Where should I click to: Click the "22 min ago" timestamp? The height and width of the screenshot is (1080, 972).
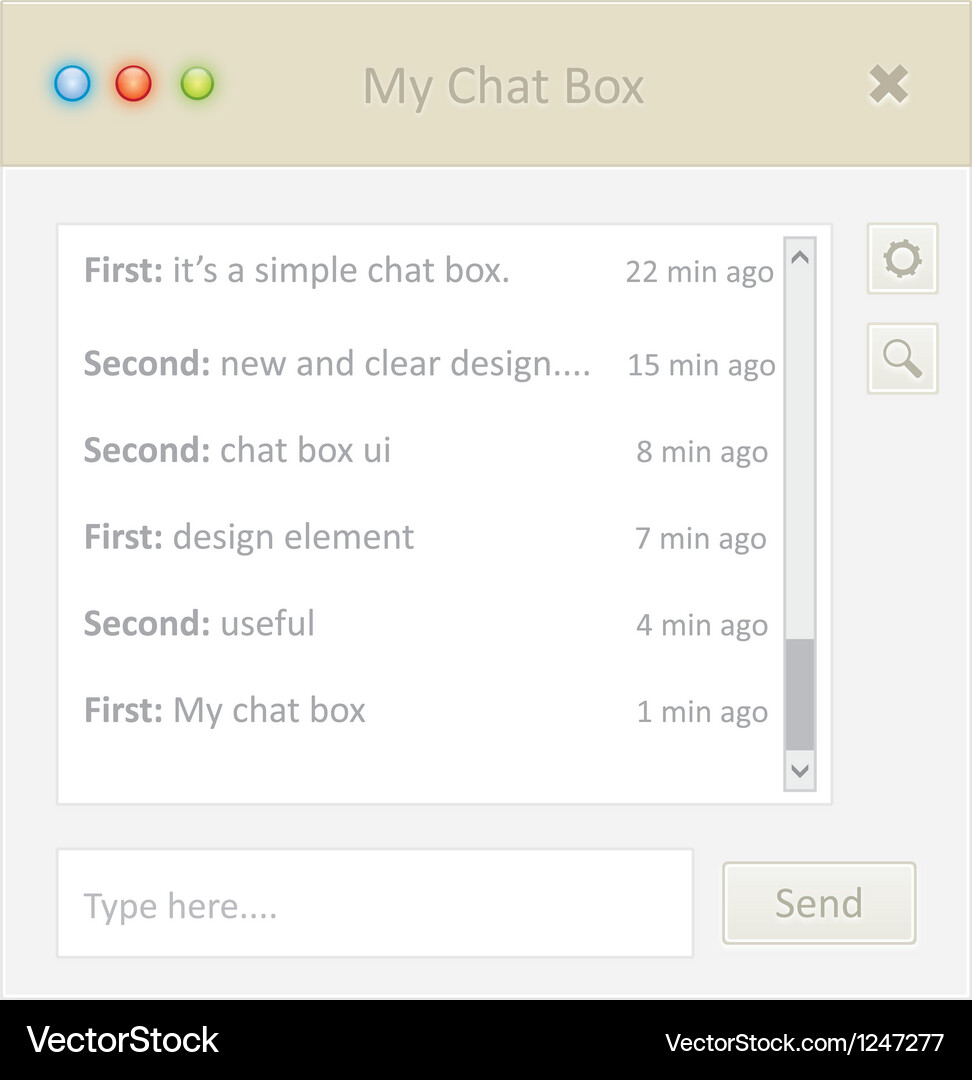tap(699, 272)
